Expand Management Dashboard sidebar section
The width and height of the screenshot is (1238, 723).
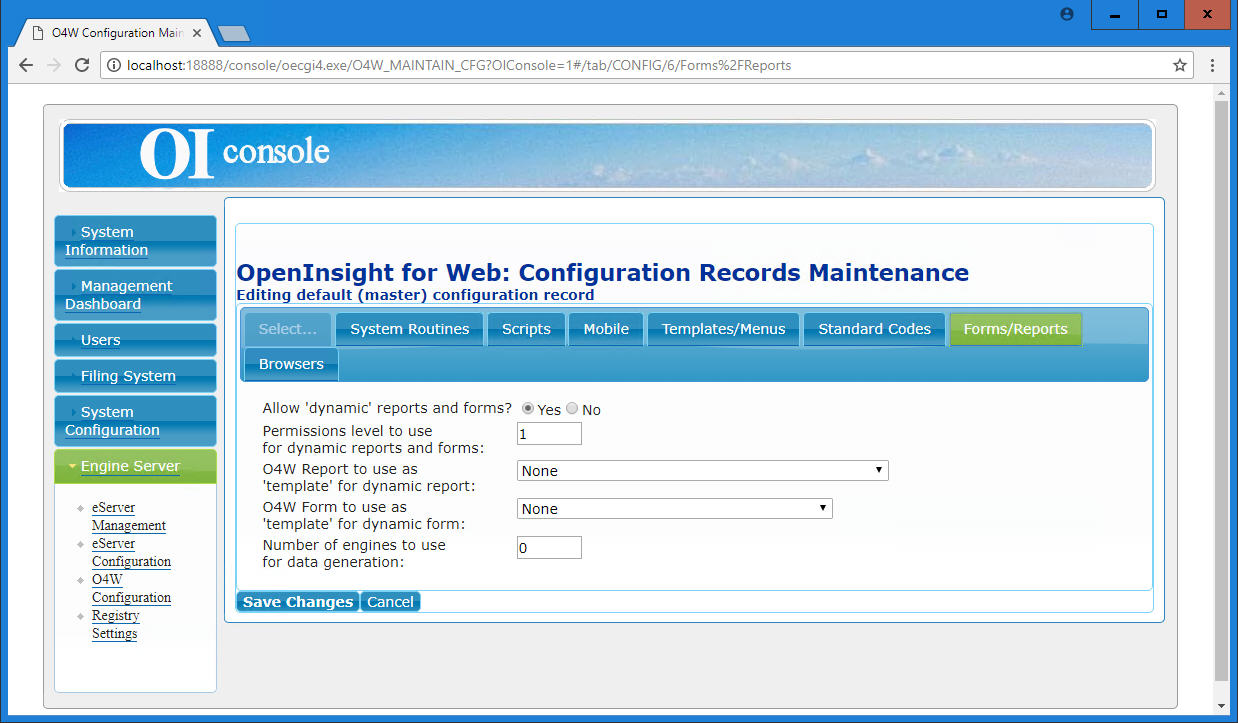[135, 295]
